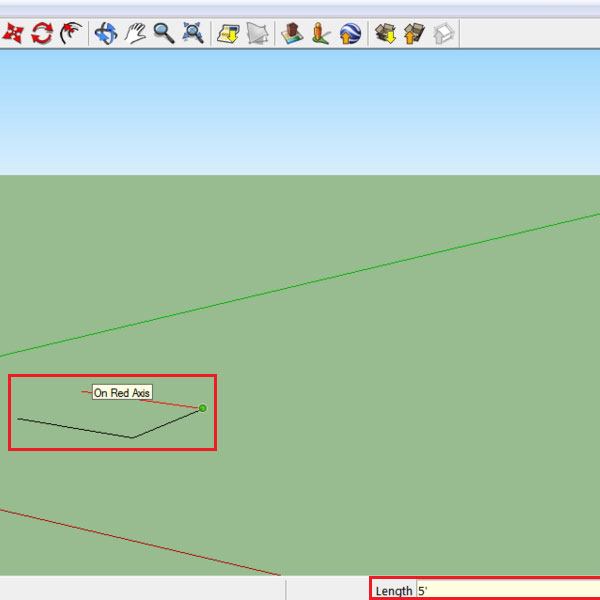Activate the Pan hand tool
600x600 pixels.
click(x=135, y=33)
